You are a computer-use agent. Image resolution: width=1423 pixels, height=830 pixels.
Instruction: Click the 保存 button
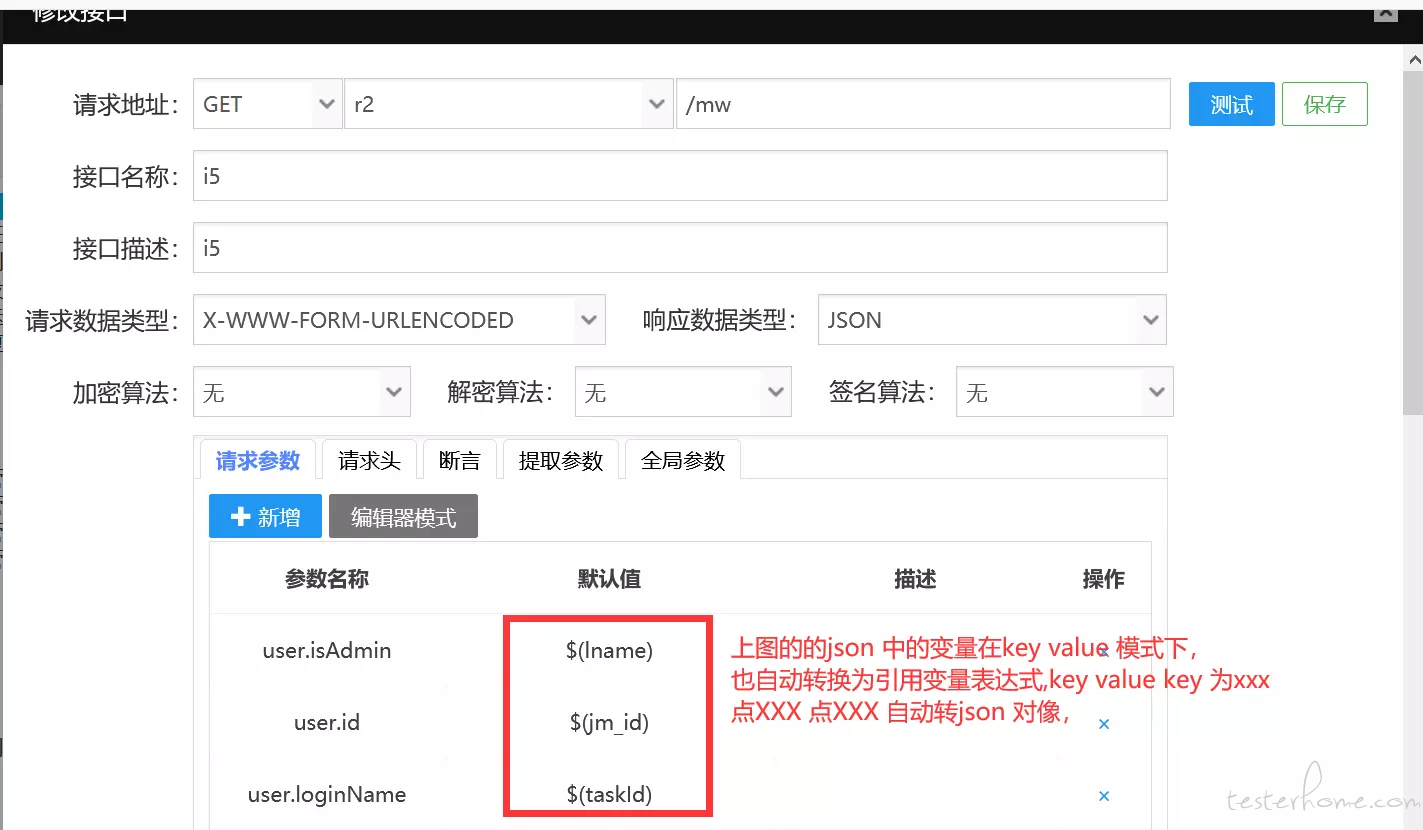pos(1324,104)
